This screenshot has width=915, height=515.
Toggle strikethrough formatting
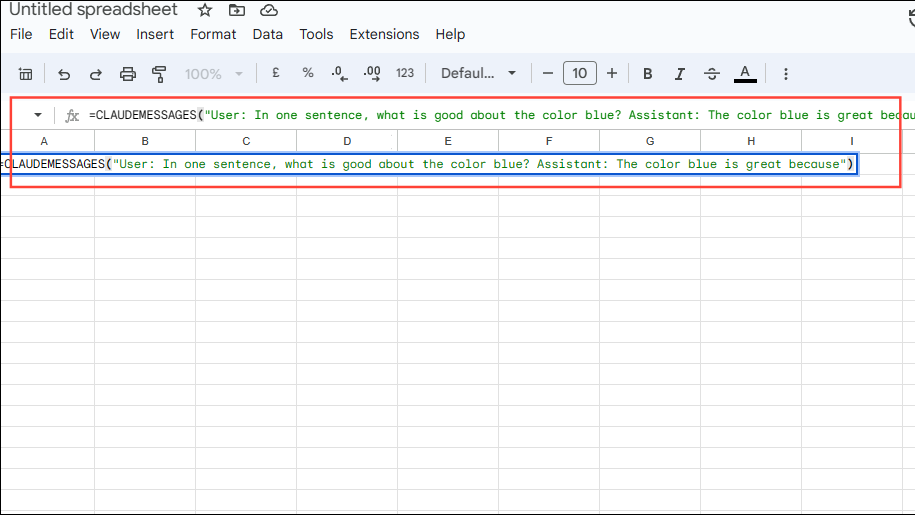(711, 74)
